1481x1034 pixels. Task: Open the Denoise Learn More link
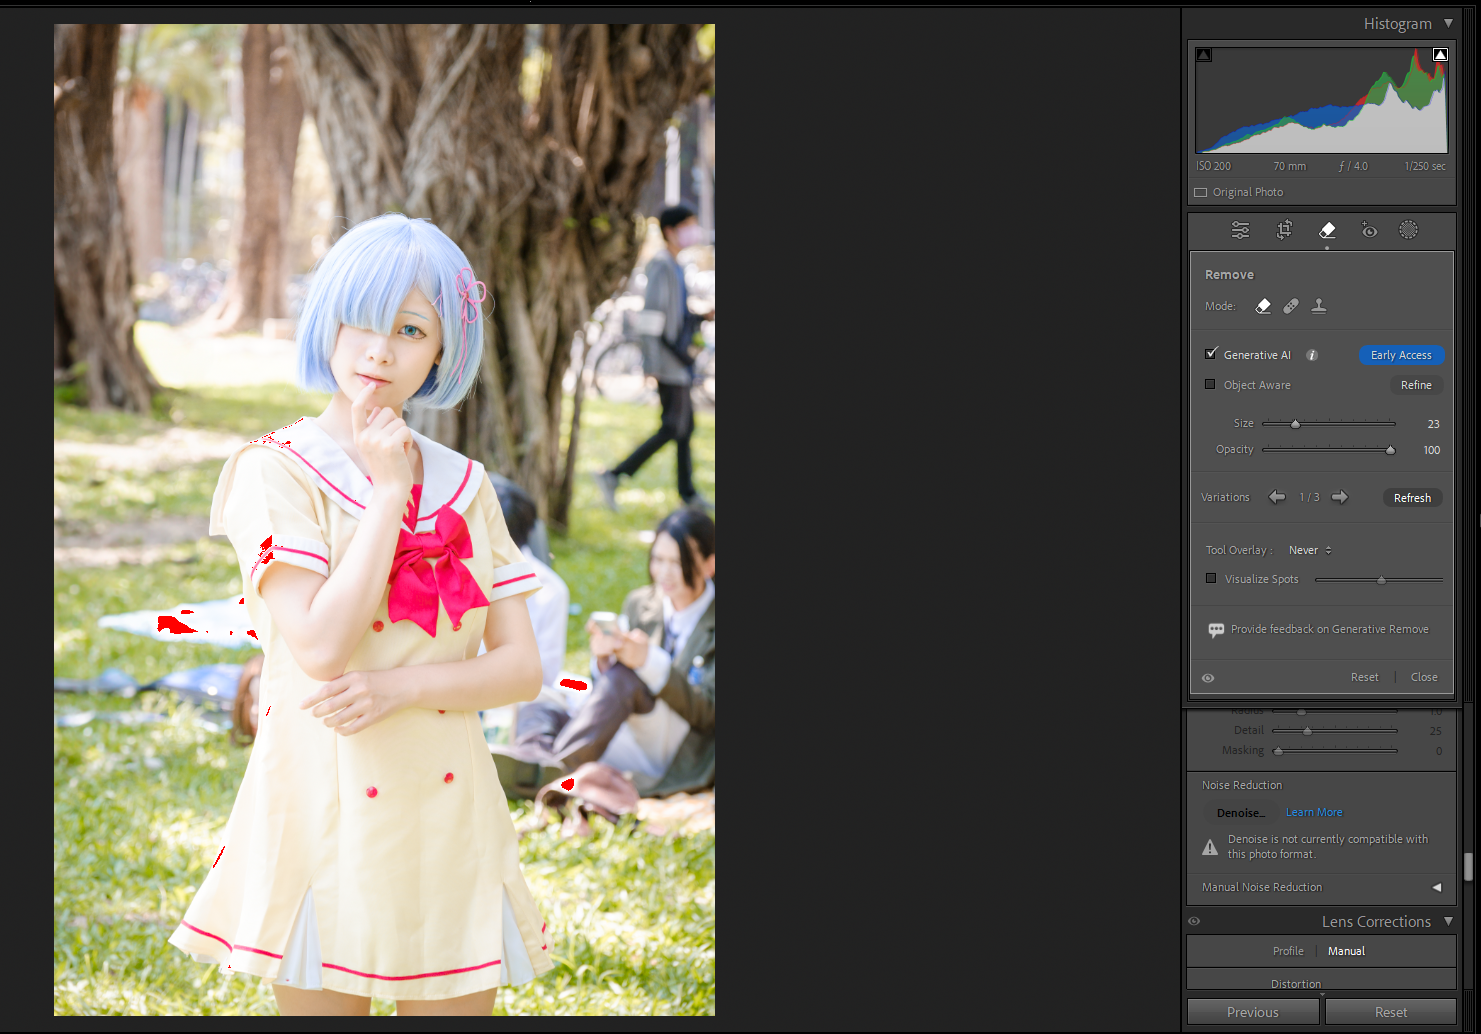1314,812
